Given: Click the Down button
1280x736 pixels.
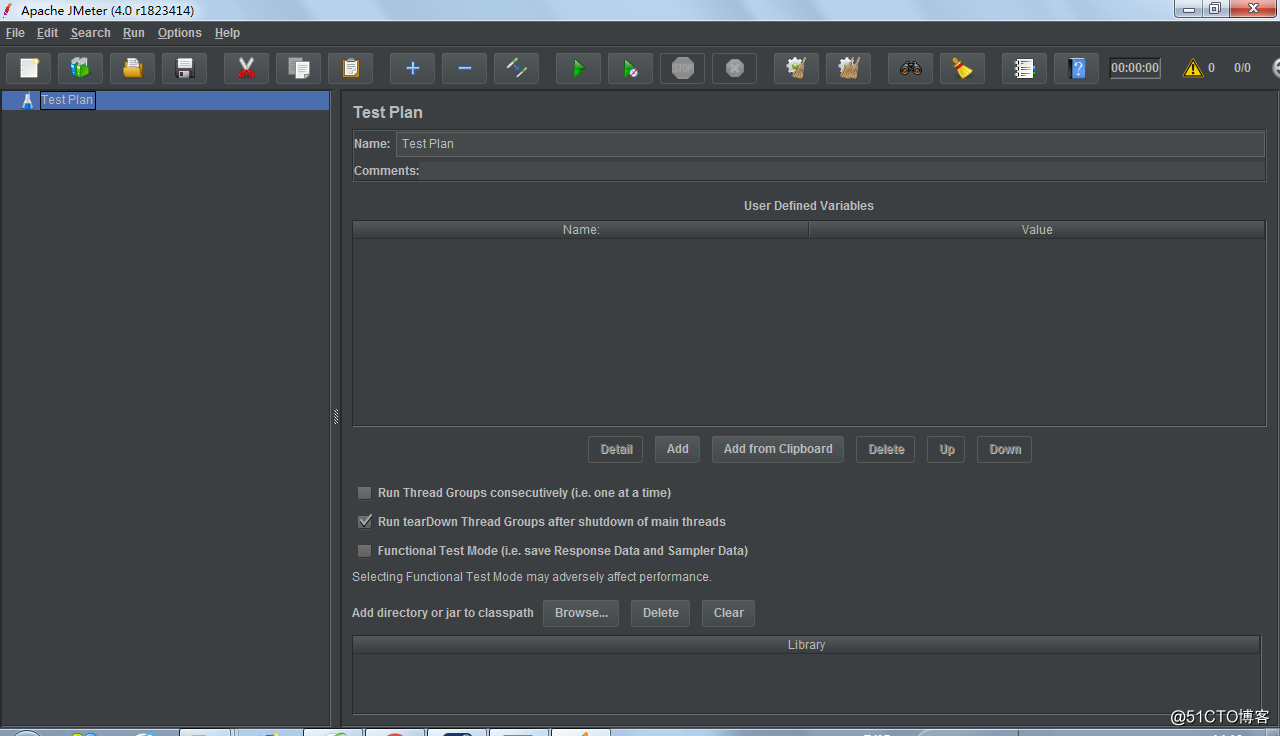Looking at the screenshot, I should [x=1005, y=449].
